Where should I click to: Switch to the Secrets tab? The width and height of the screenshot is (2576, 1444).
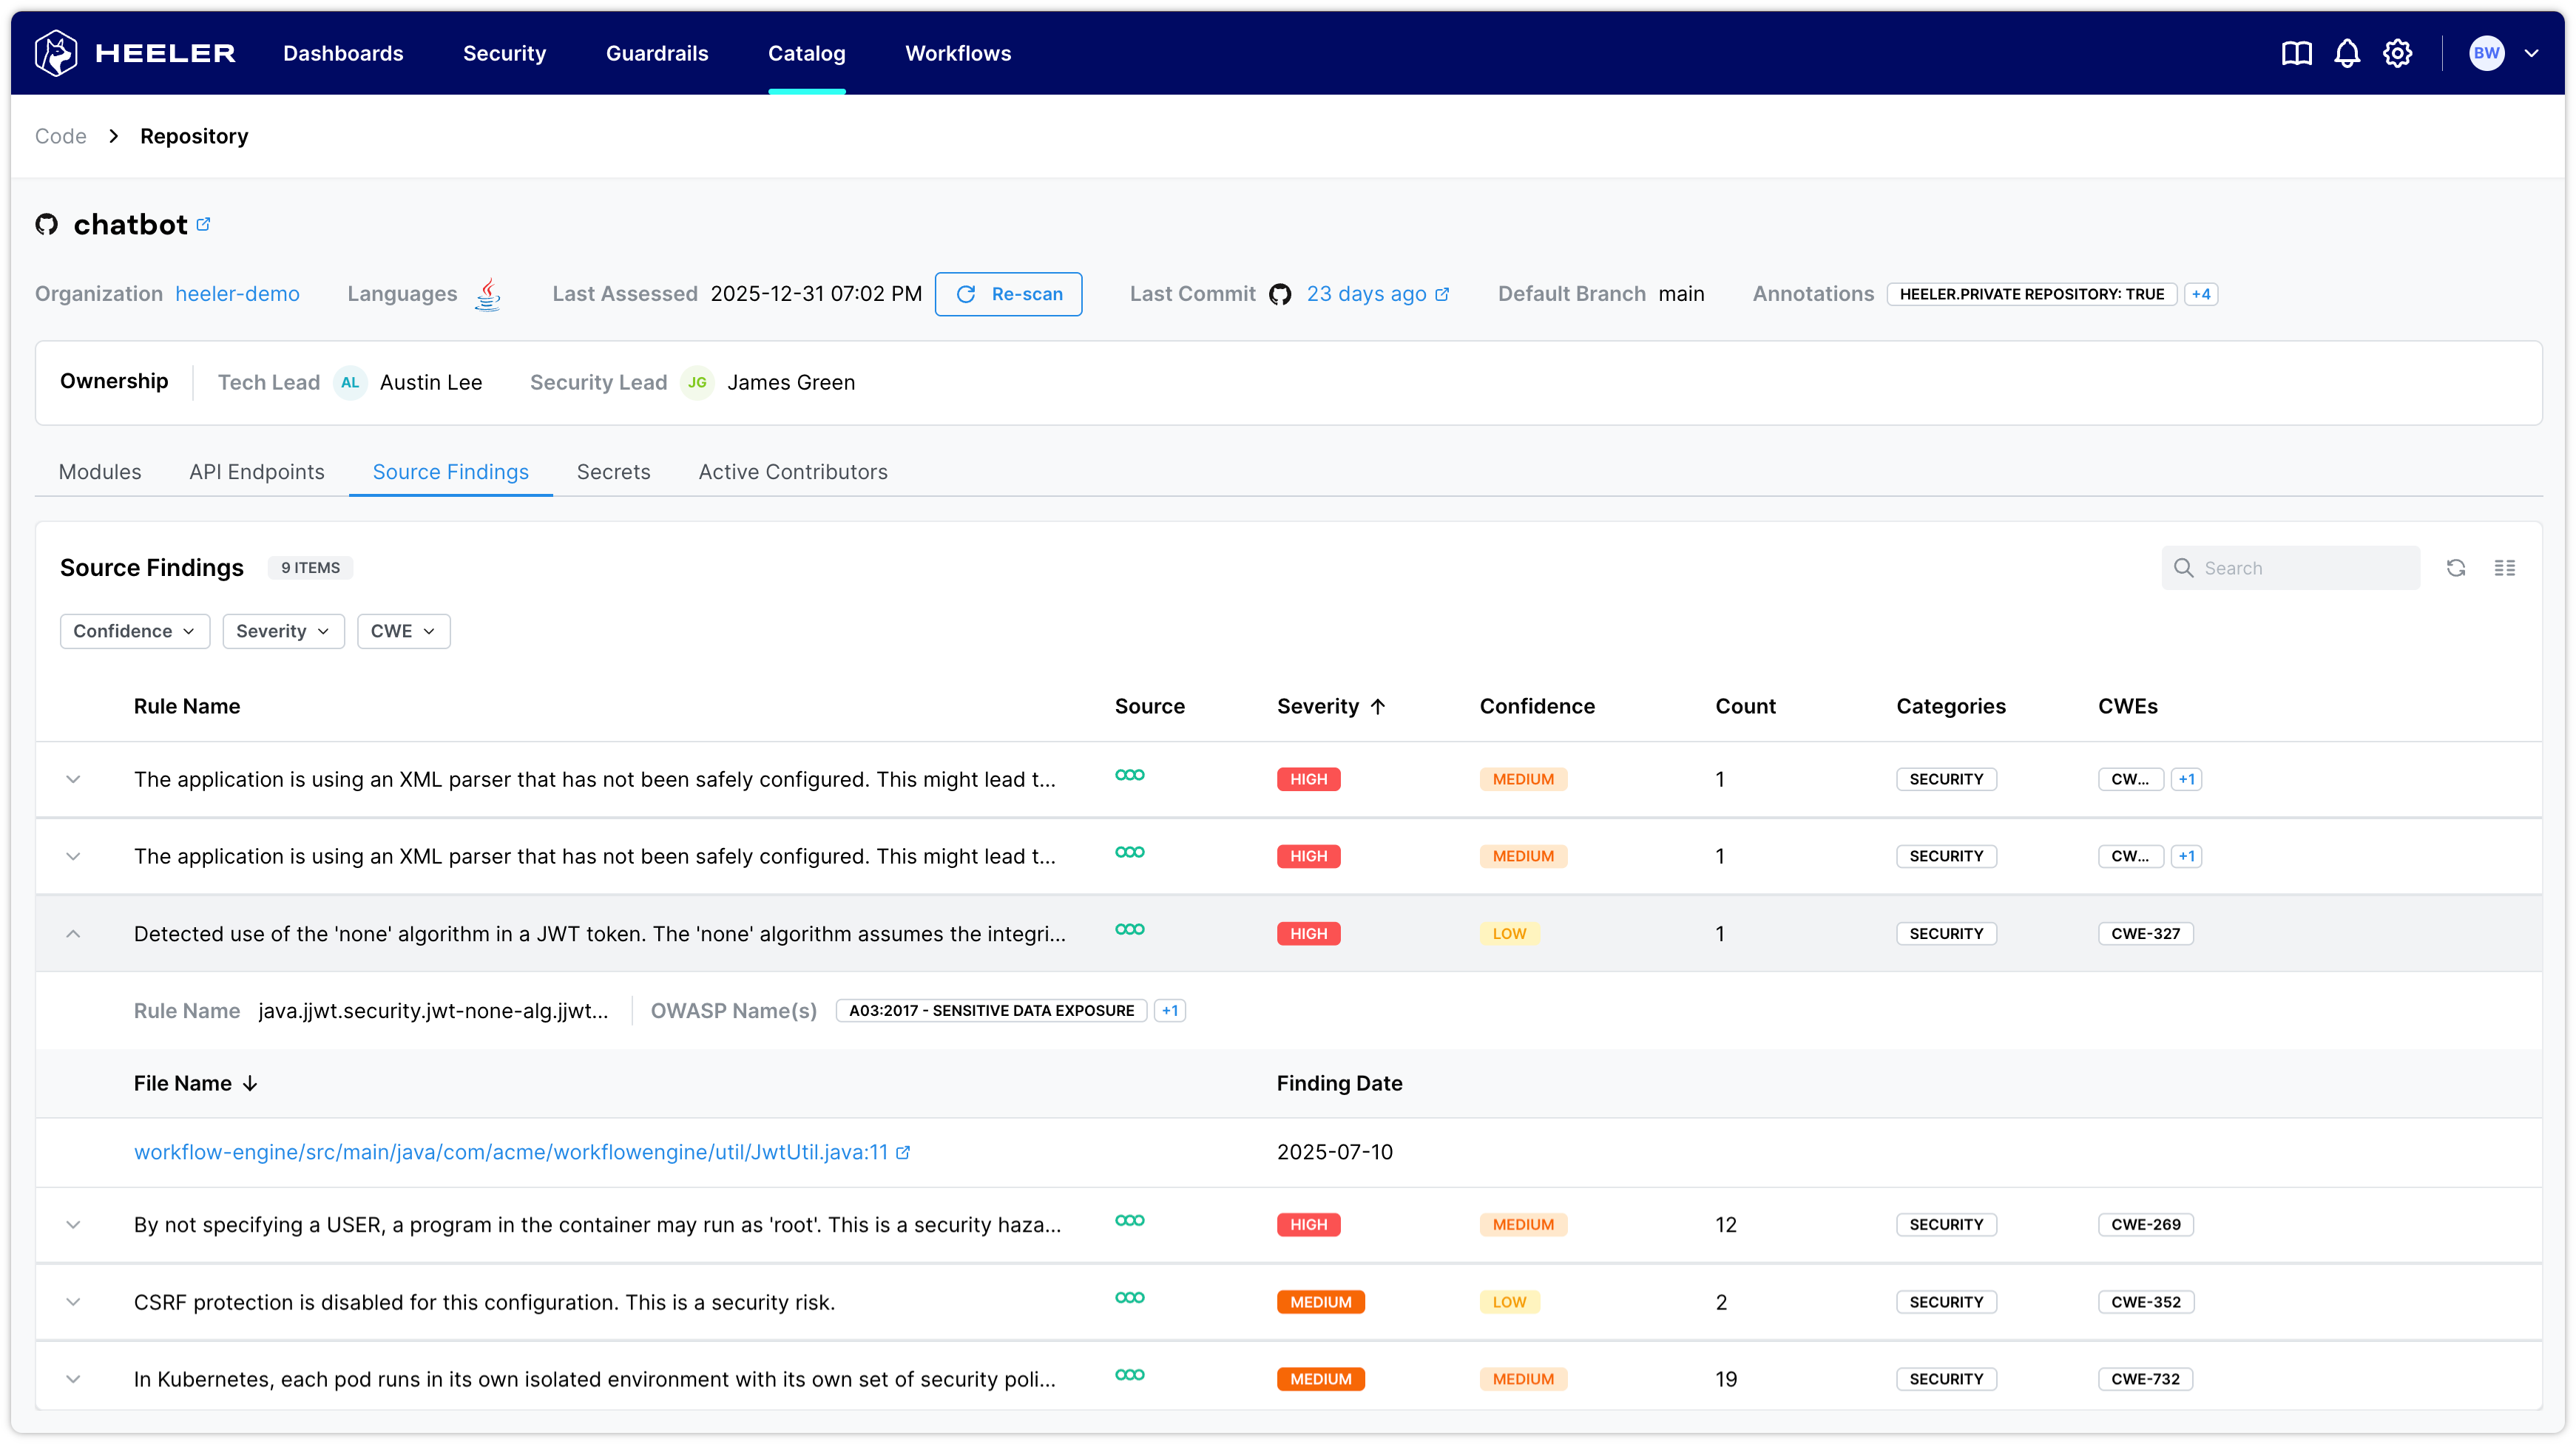click(x=613, y=472)
